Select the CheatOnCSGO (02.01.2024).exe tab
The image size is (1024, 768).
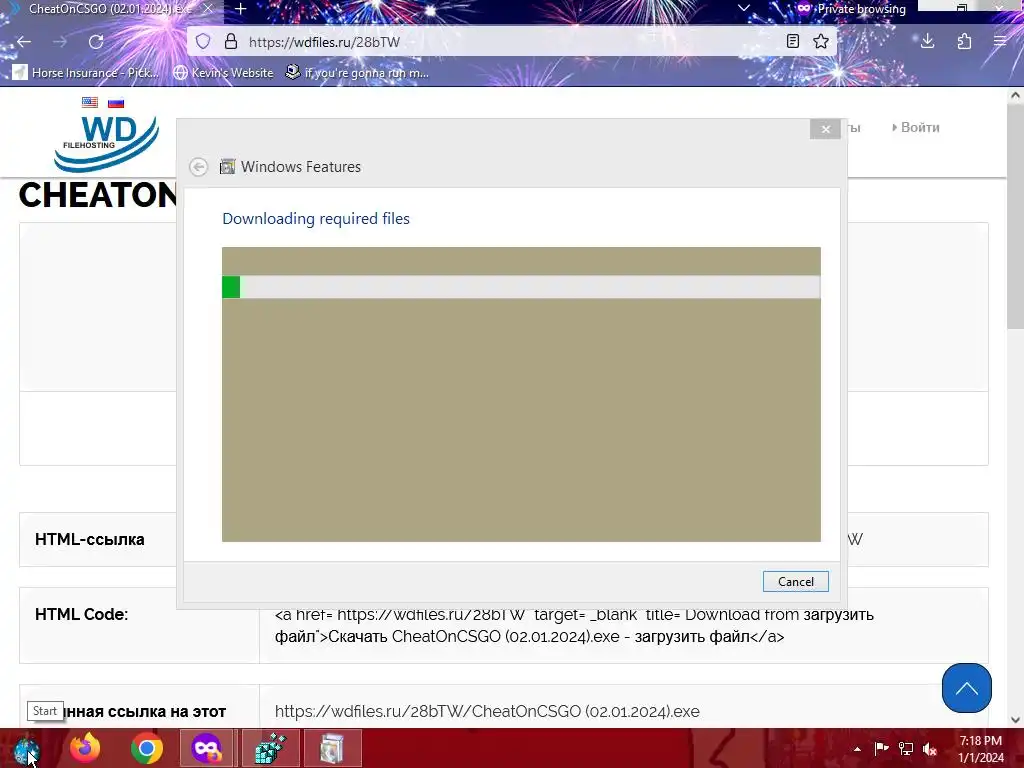click(111, 9)
